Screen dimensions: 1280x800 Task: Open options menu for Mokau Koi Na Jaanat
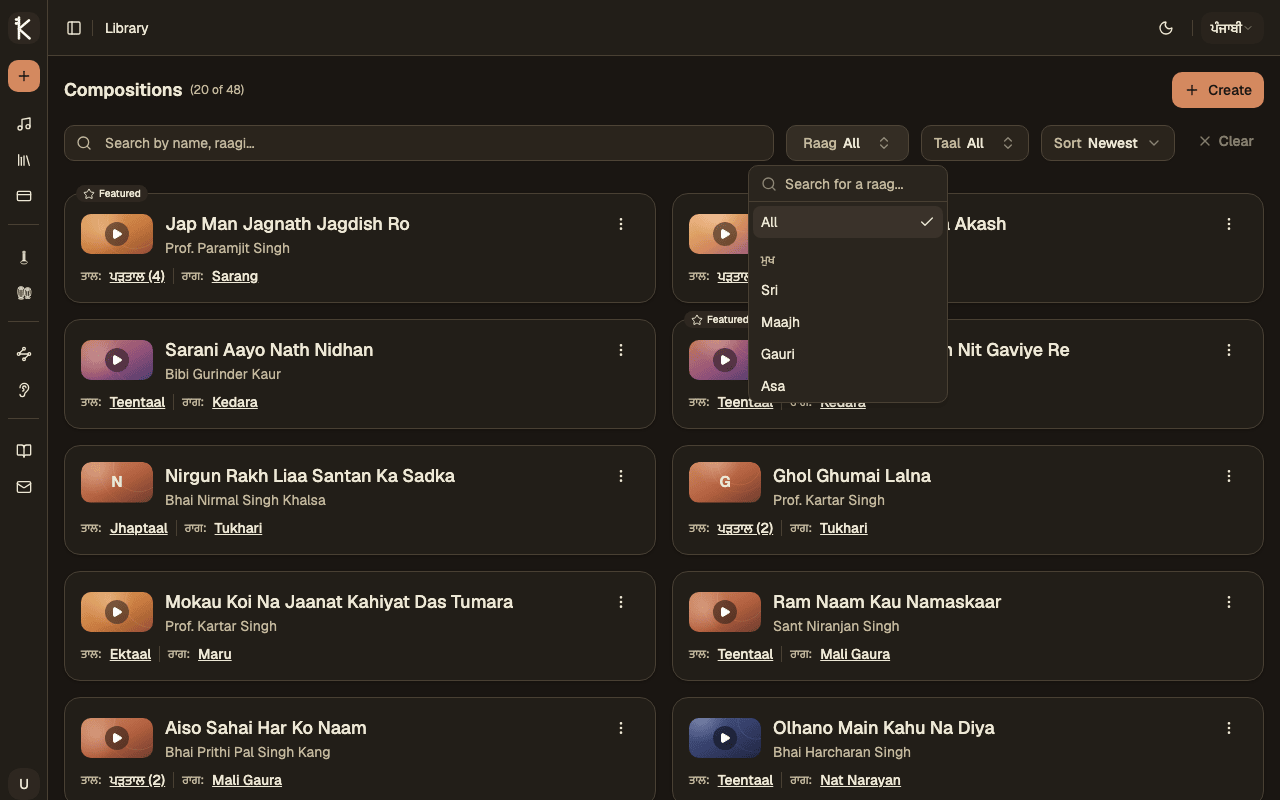point(621,602)
